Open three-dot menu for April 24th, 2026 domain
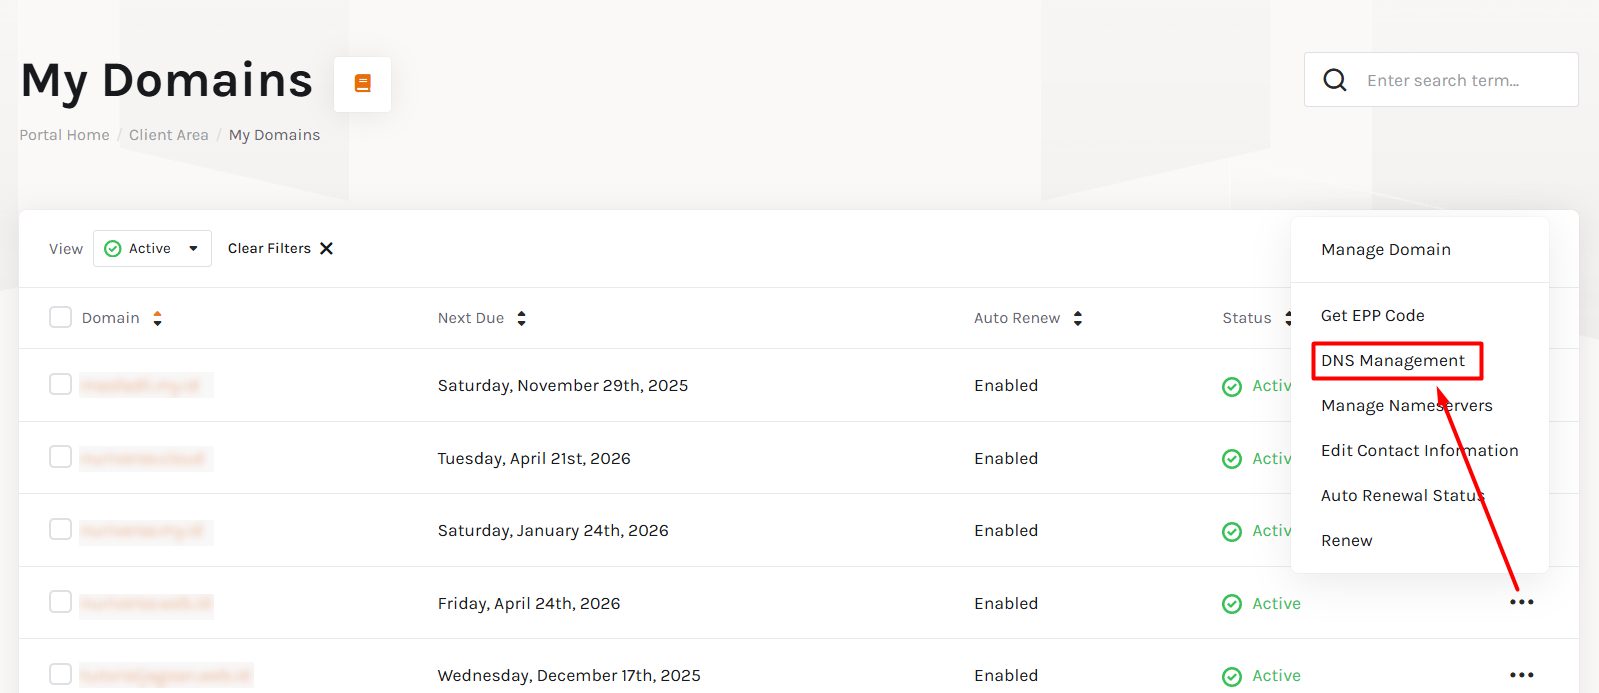Screen dimensions: 1599x693 tap(1521, 602)
